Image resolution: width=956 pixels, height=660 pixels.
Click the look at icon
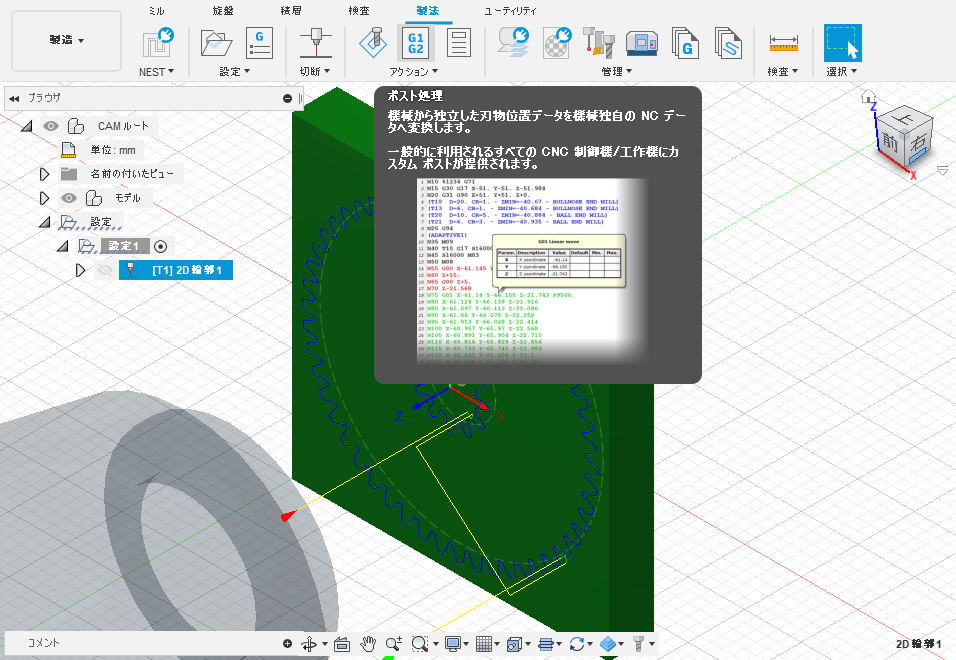click(x=342, y=644)
